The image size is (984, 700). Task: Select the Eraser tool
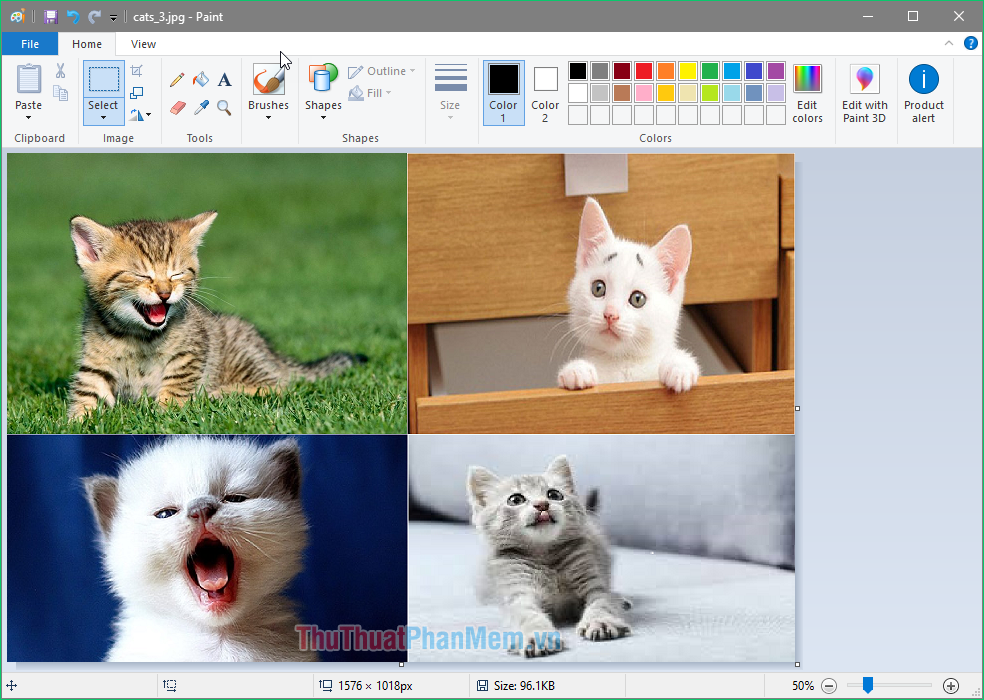point(177,105)
